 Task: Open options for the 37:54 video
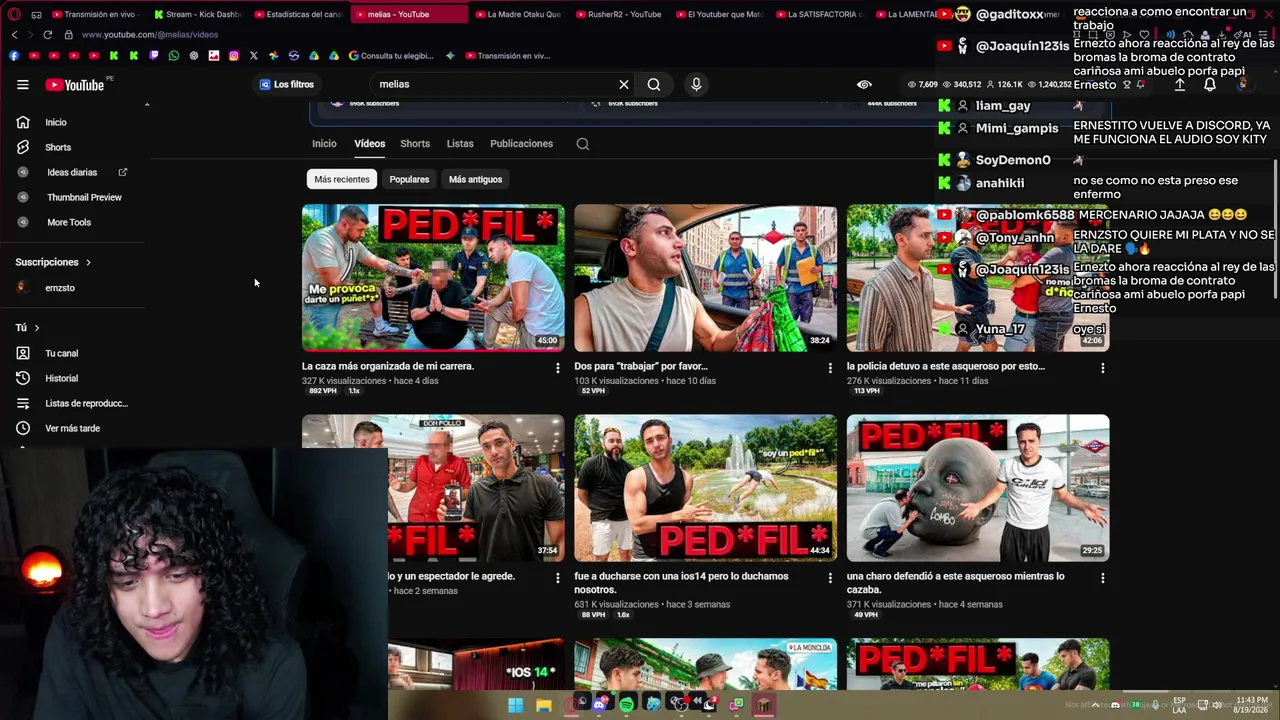[557, 578]
